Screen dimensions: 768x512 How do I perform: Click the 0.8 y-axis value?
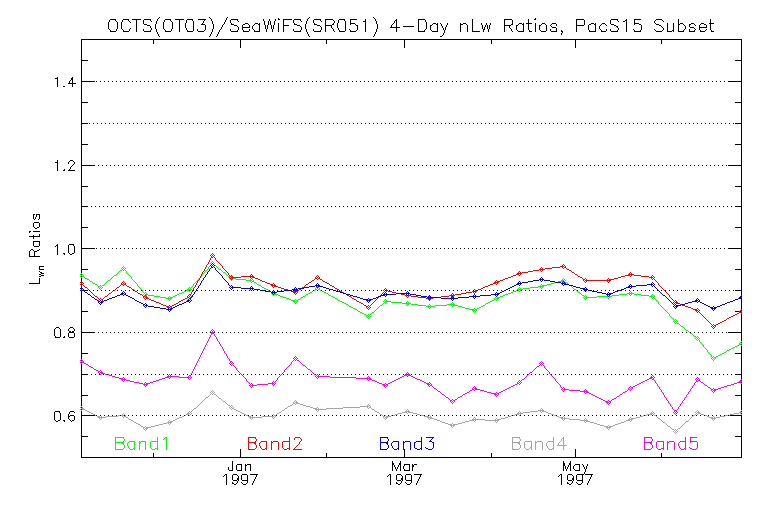(65, 333)
